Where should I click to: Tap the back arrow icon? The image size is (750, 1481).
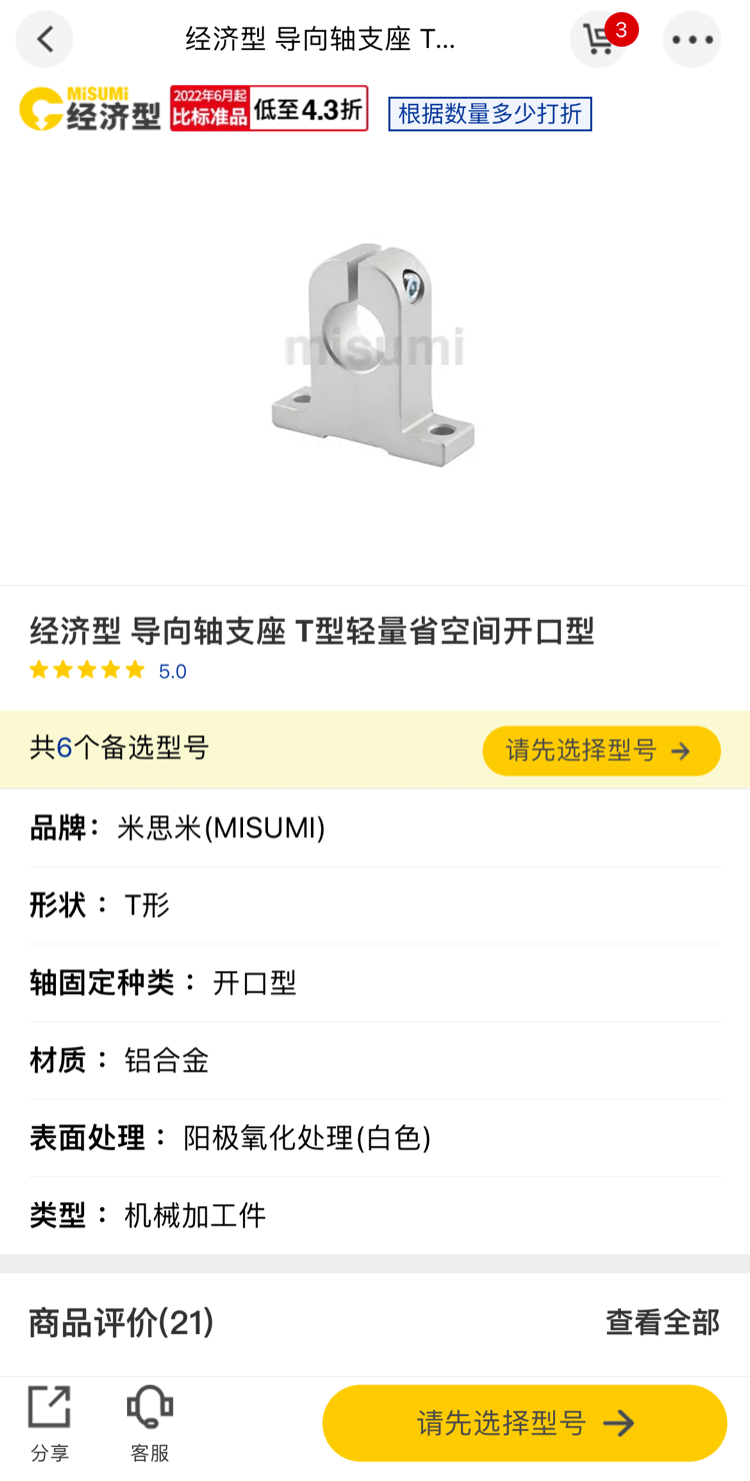45,39
